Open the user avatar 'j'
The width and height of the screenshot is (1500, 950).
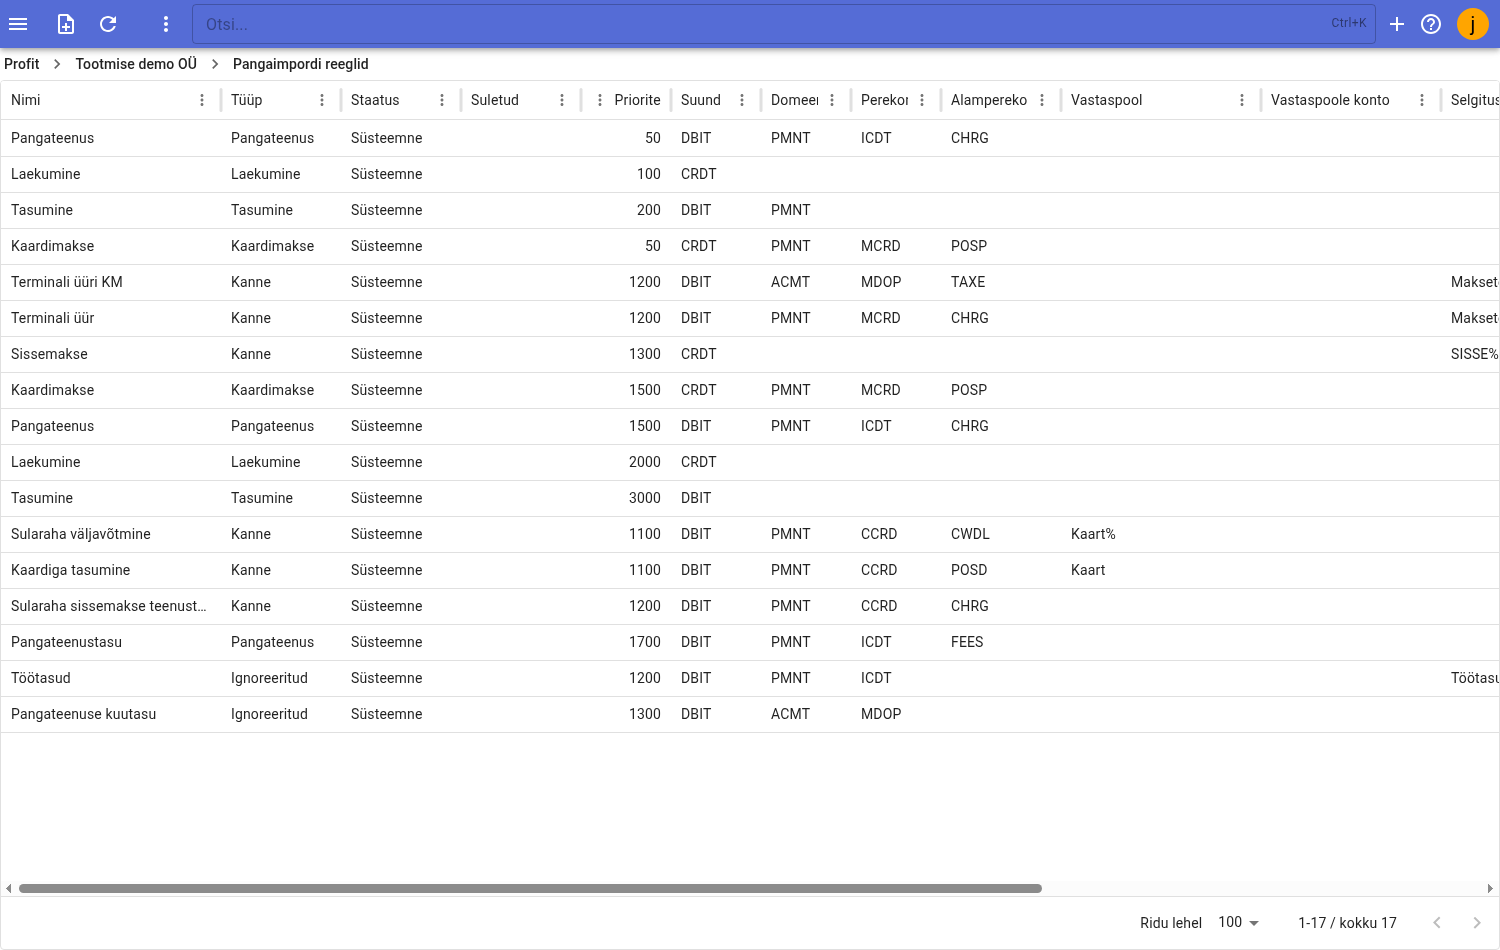(x=1473, y=24)
